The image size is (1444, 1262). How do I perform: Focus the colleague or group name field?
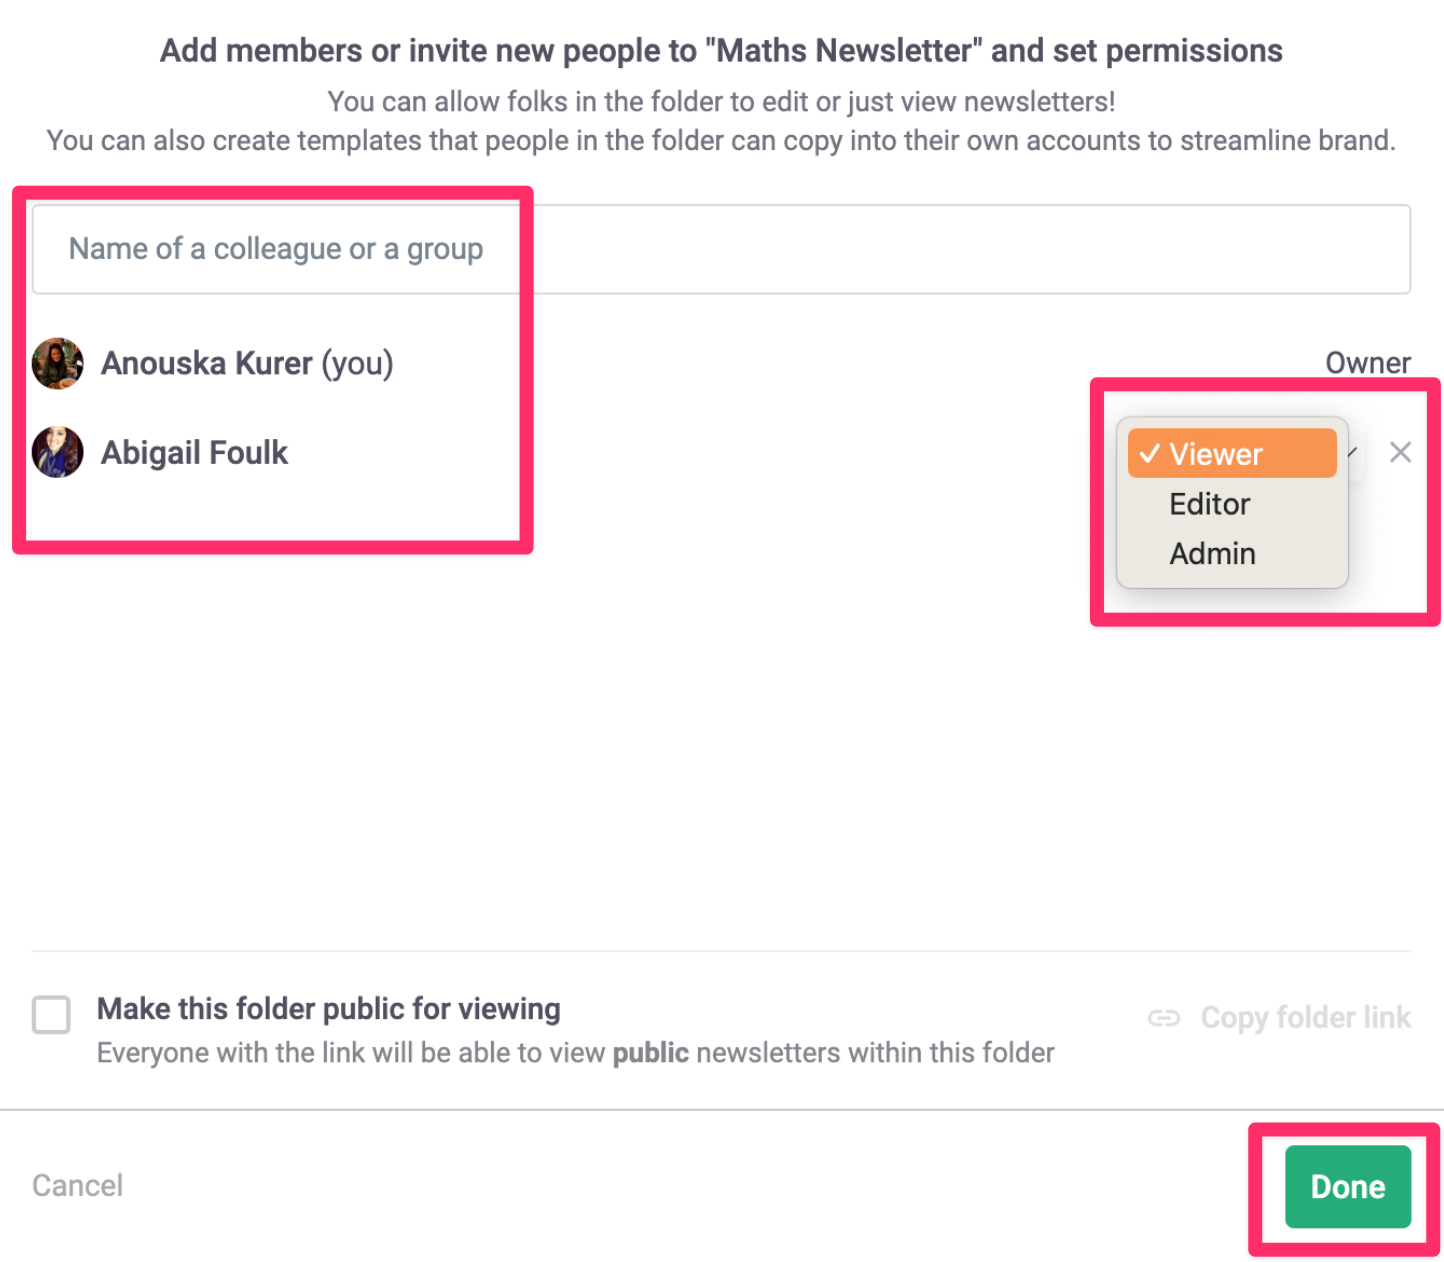tap(720, 249)
